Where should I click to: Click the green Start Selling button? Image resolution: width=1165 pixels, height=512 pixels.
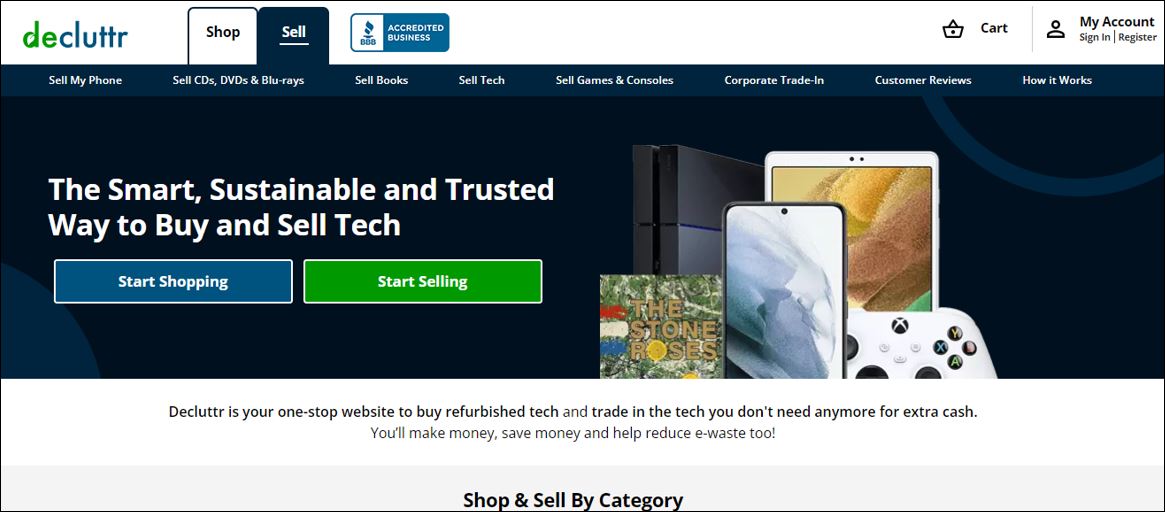(x=423, y=282)
